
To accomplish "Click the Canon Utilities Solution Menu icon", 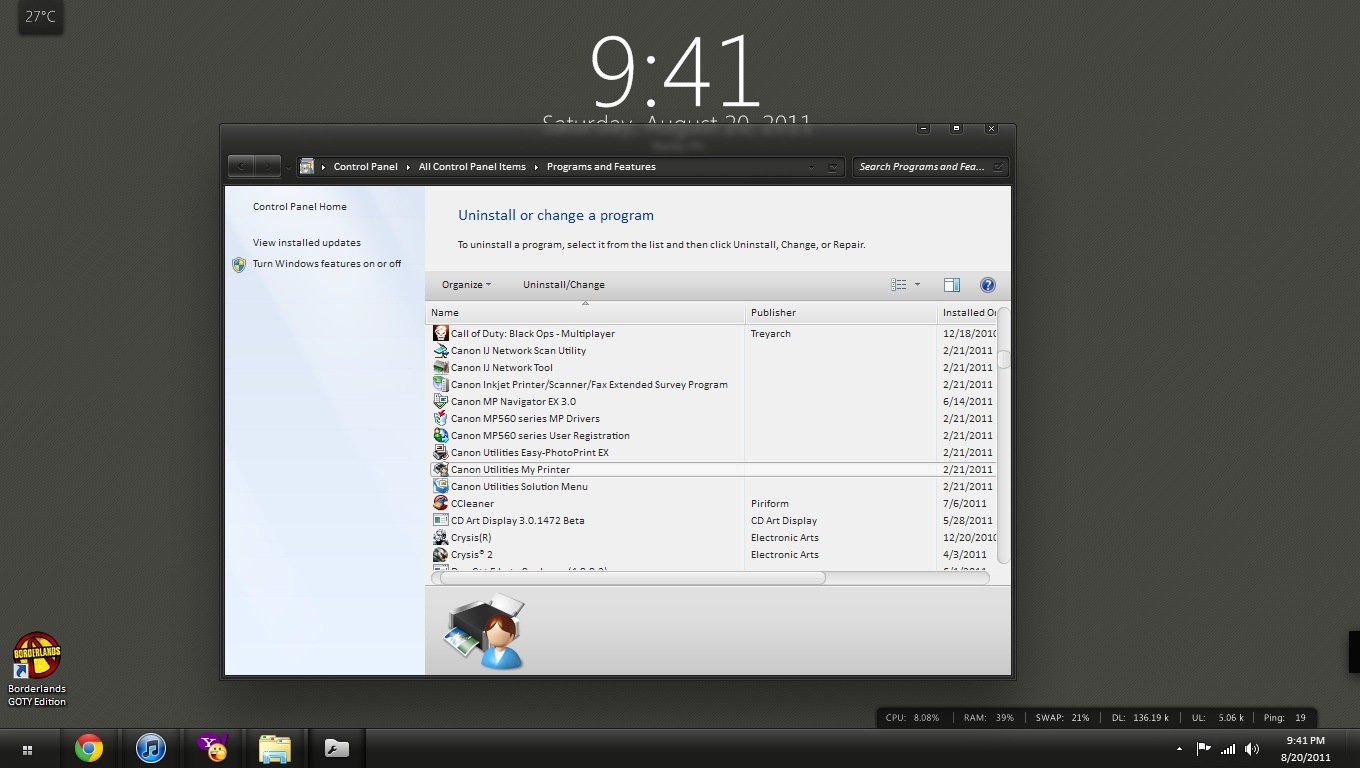I will [440, 486].
